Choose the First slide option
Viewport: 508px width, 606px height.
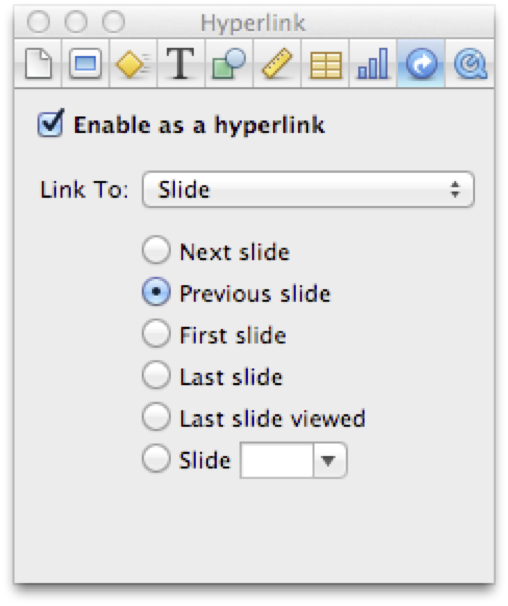coord(156,333)
